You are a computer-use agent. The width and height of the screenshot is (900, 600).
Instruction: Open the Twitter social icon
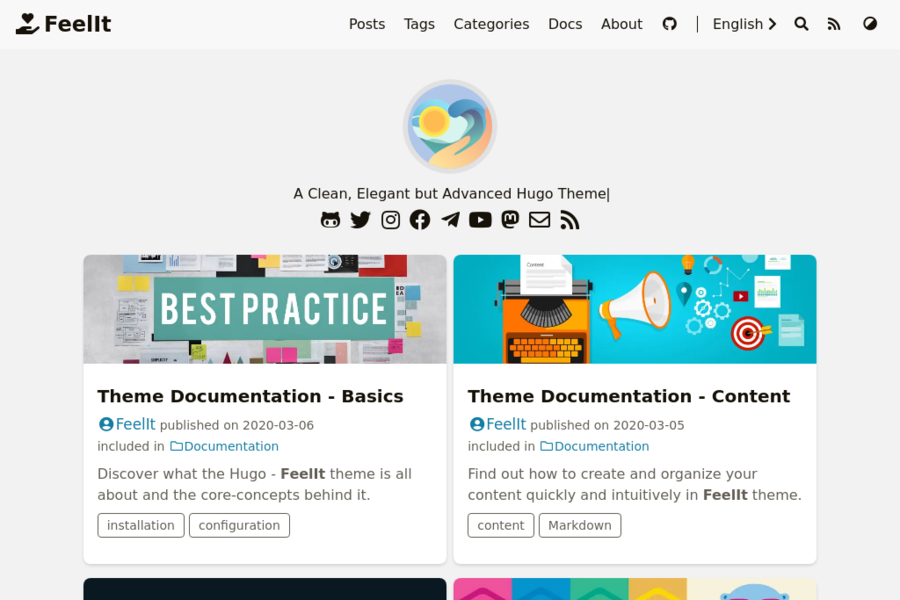(x=360, y=220)
